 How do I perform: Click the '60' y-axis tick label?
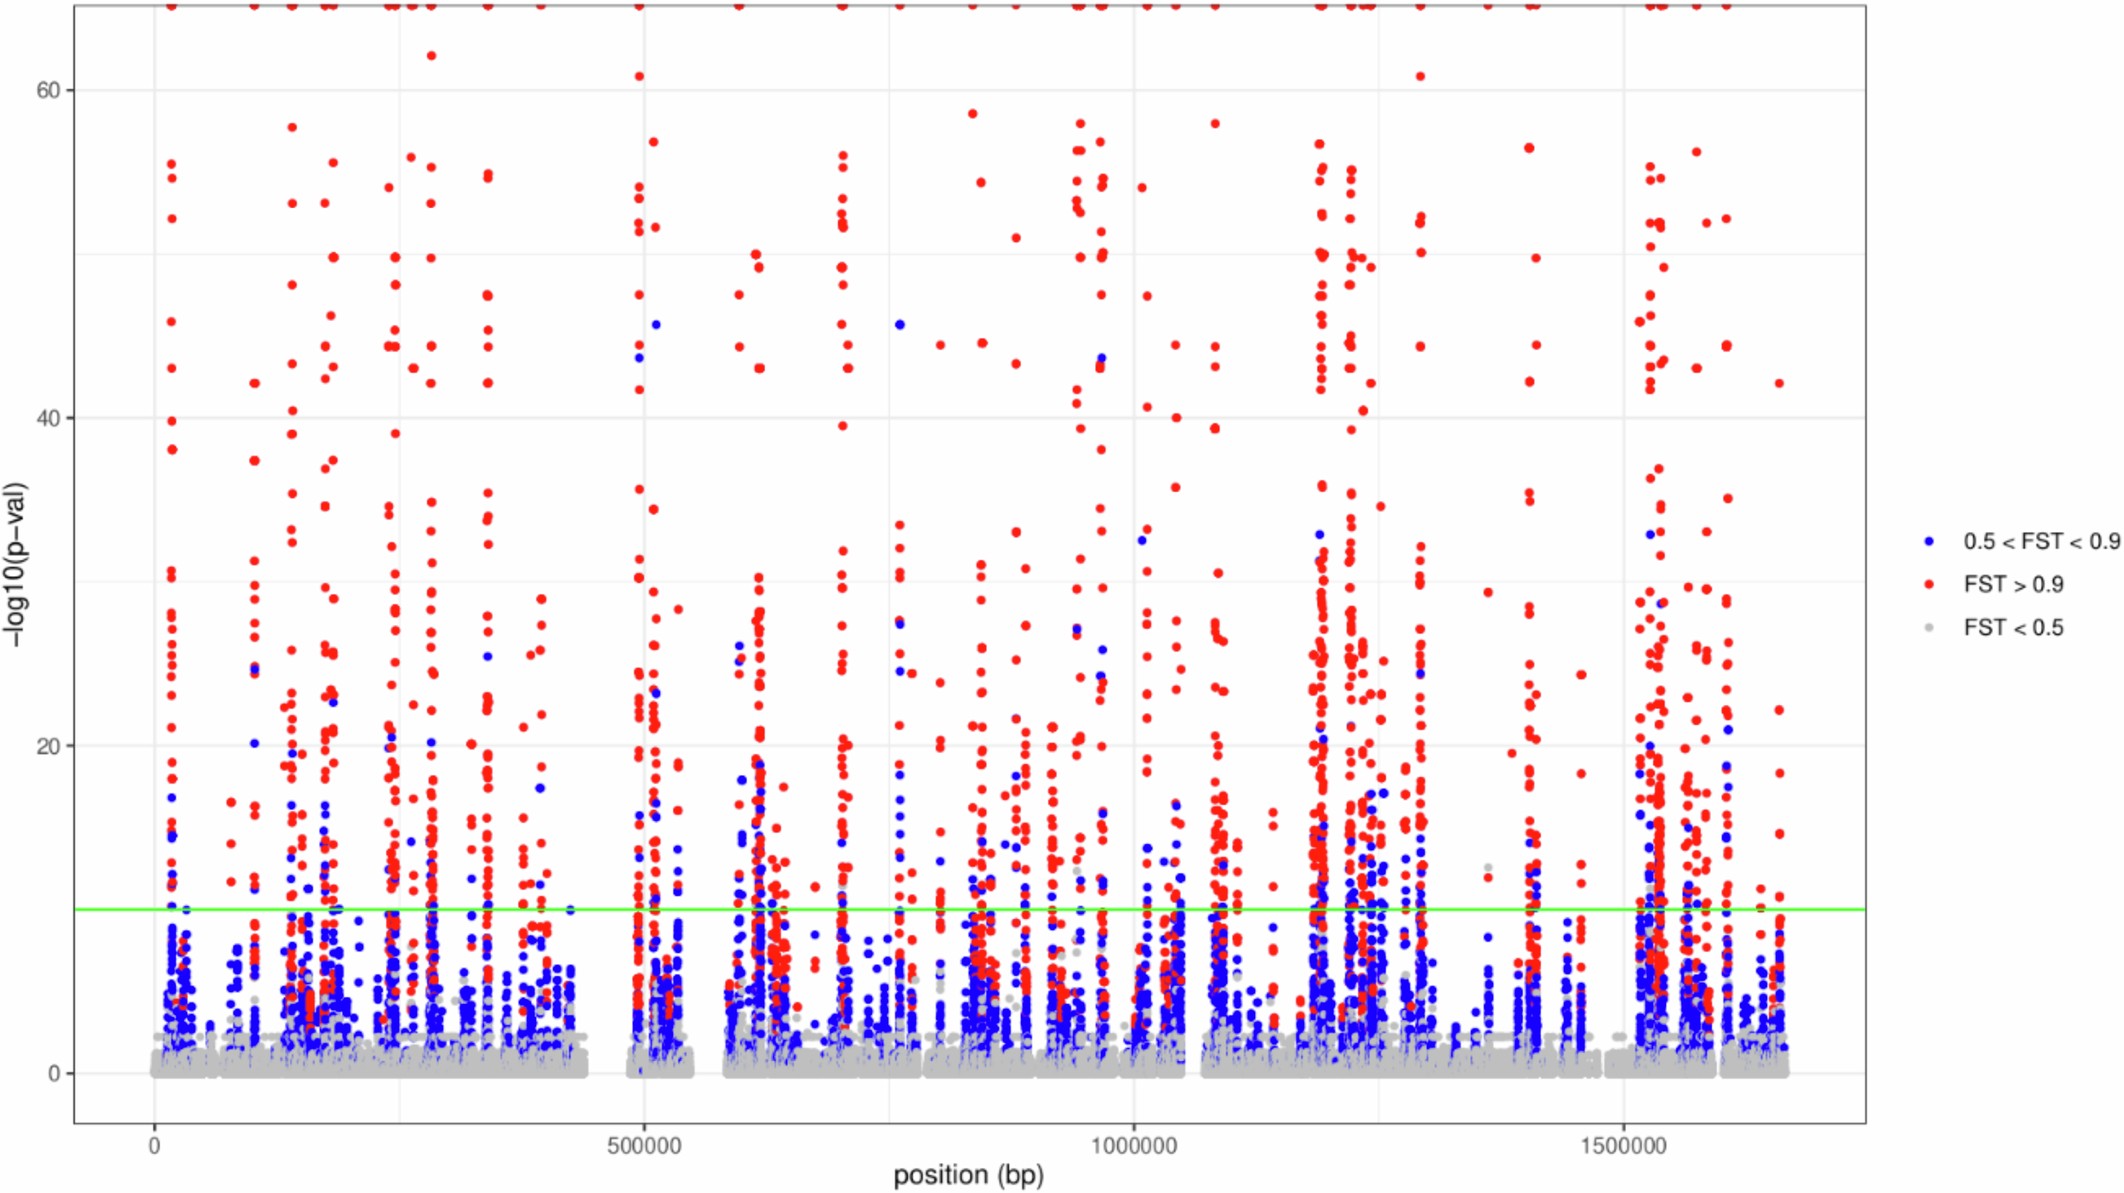[x=47, y=89]
